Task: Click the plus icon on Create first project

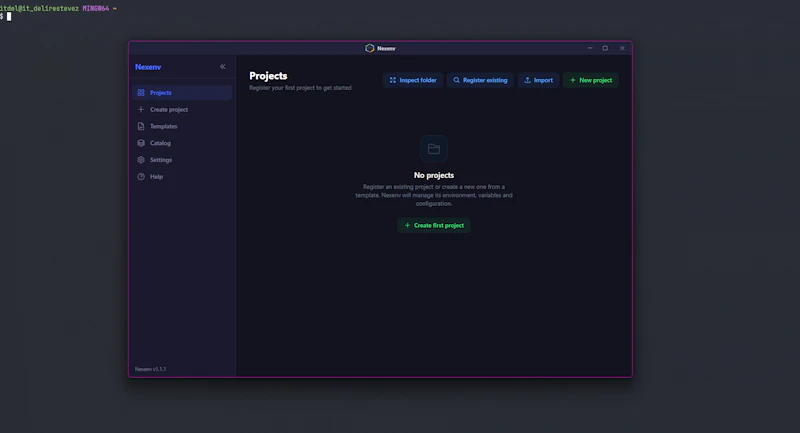Action: (x=407, y=225)
